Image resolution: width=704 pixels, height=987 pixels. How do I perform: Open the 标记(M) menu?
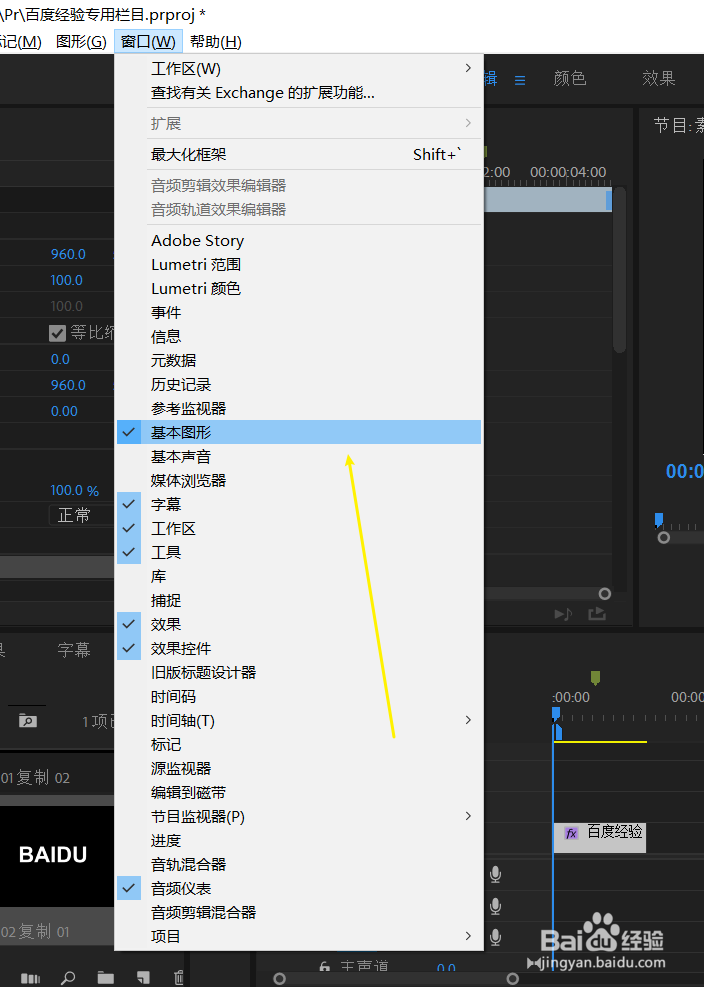pyautogui.click(x=20, y=42)
